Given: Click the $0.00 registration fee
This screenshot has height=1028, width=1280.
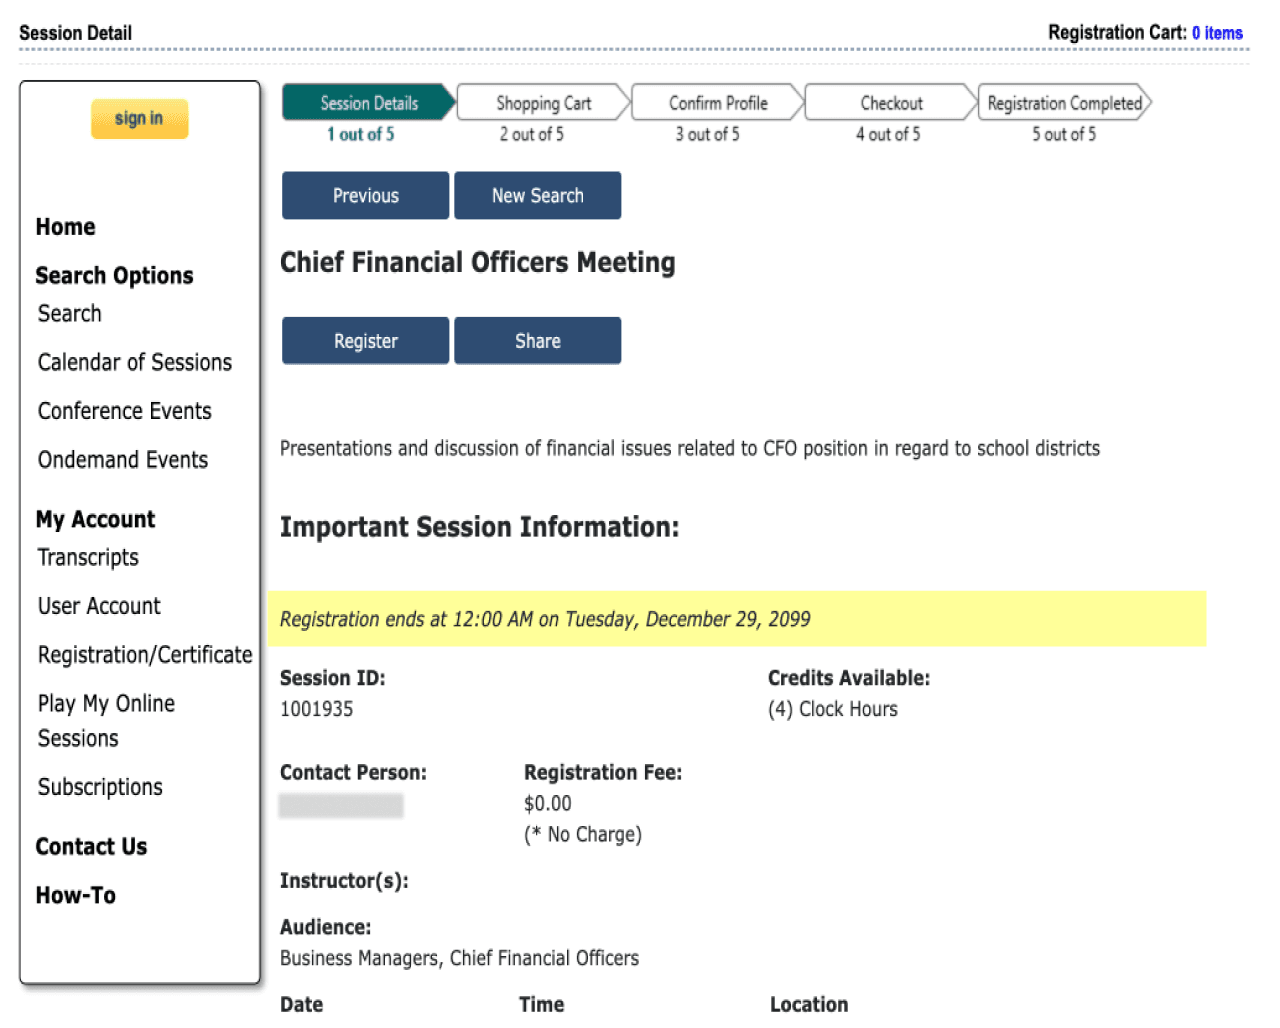Looking at the screenshot, I should coord(548,804).
